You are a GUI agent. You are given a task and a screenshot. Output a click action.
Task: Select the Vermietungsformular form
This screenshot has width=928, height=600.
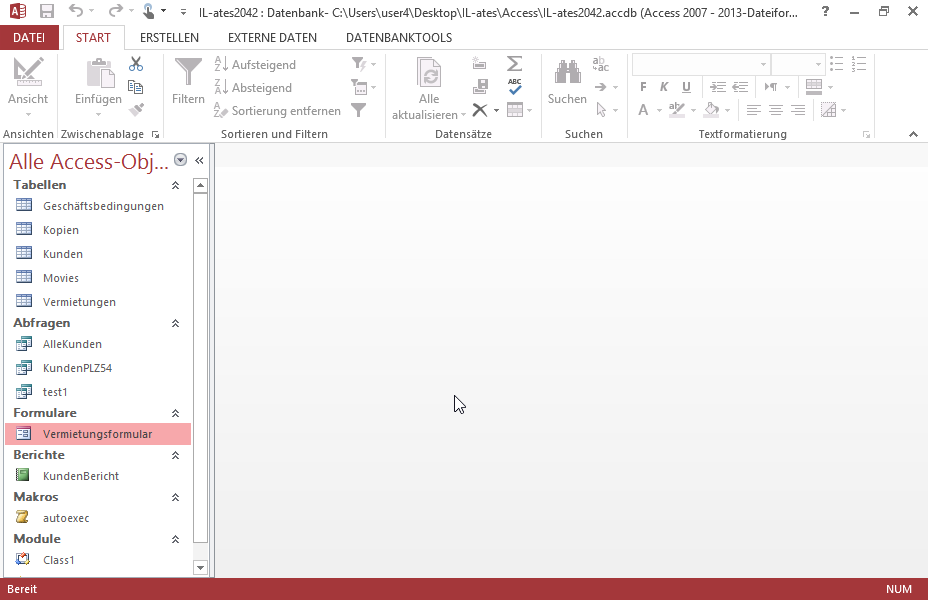[x=98, y=434]
